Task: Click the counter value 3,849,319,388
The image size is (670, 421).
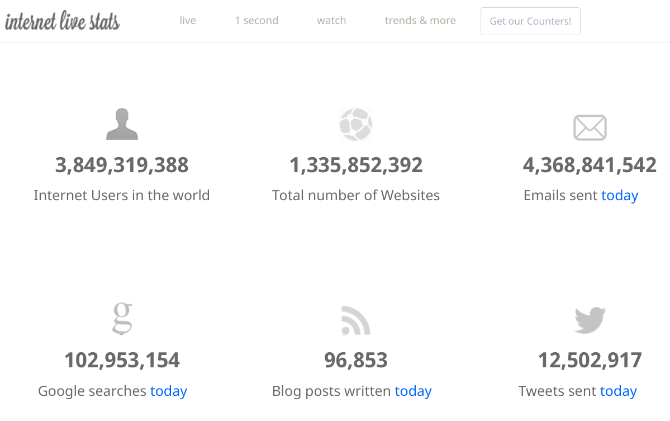Action: (x=122, y=165)
